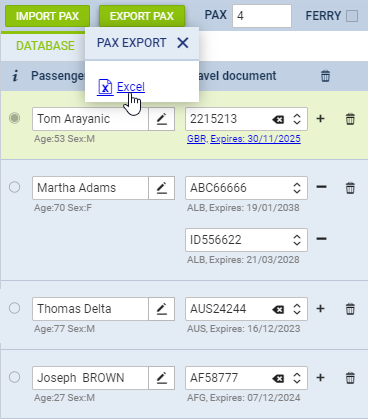Add document for Joseph BROWN with plus
This screenshot has width=368, height=419.
click(321, 377)
